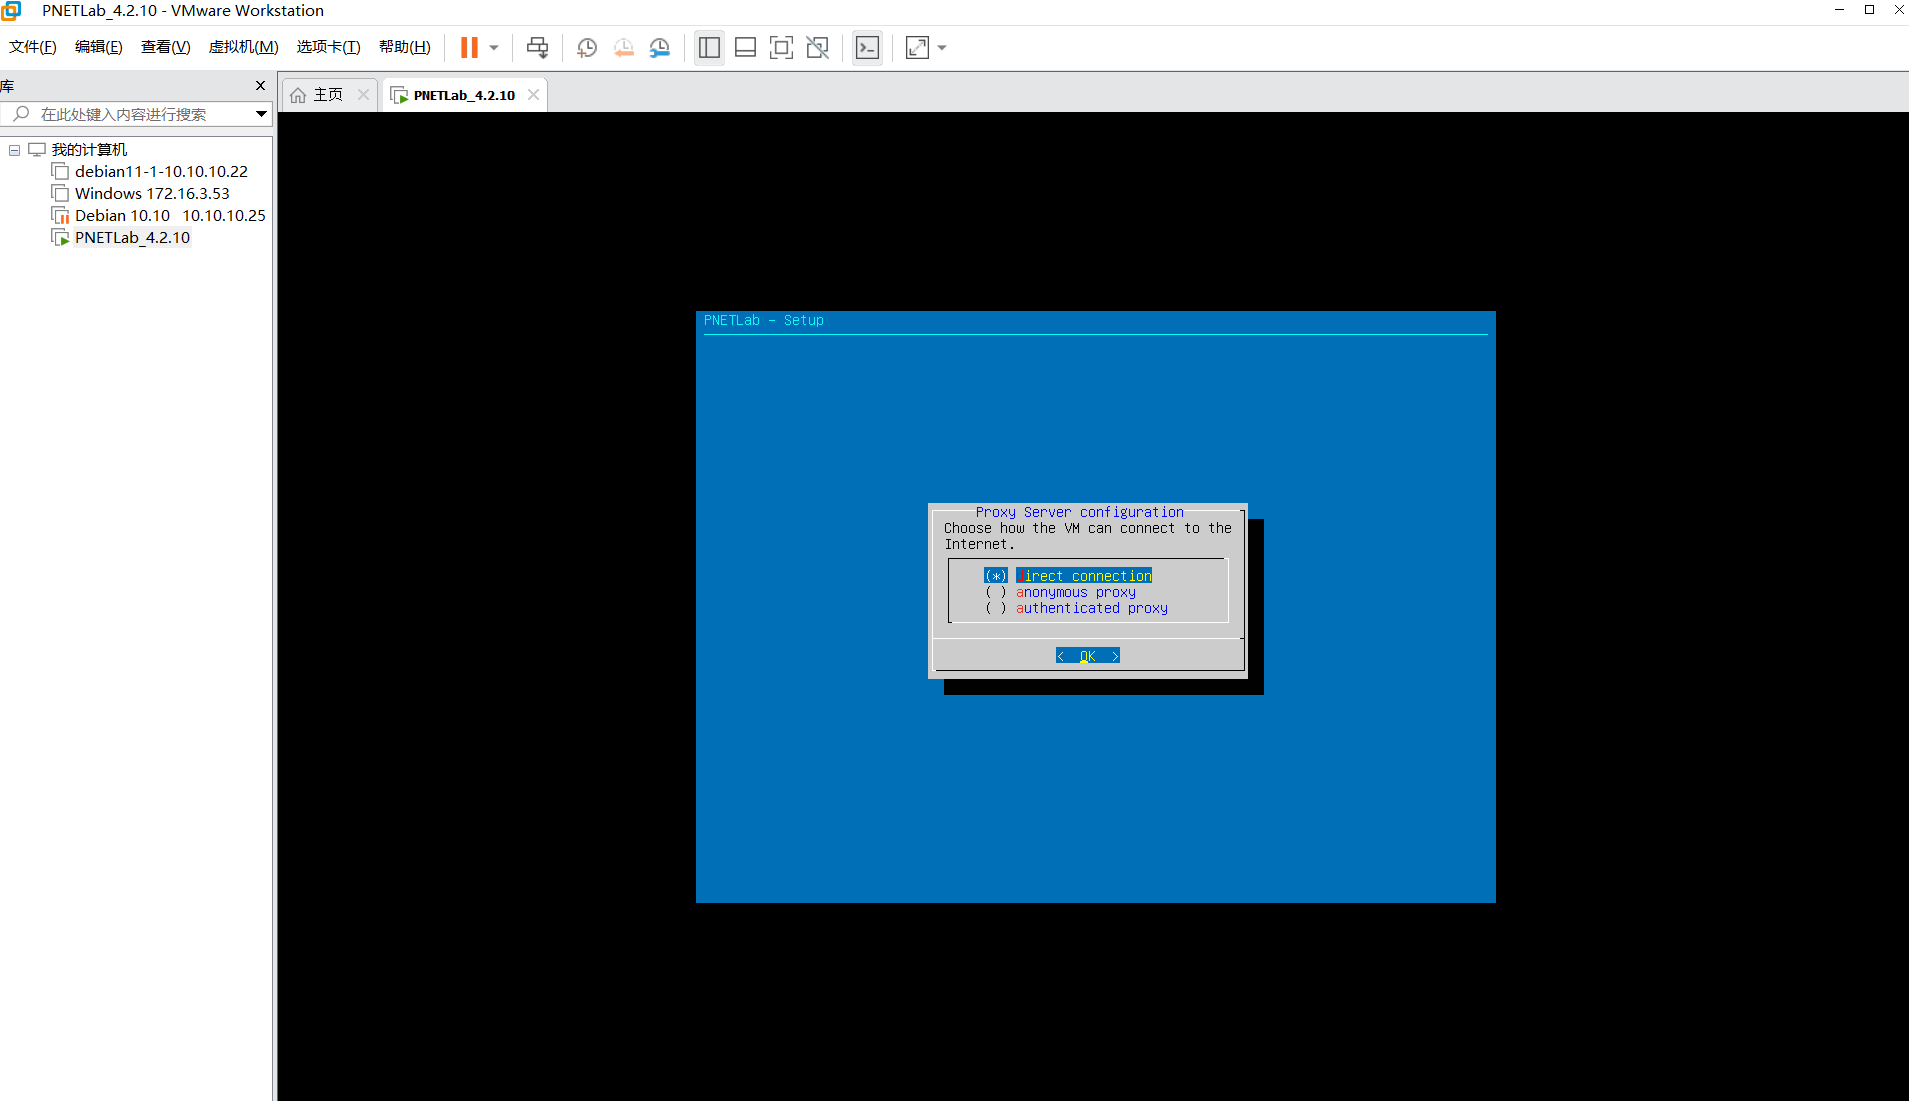
Task: Take a snapshot of this virtual machine
Action: point(587,47)
